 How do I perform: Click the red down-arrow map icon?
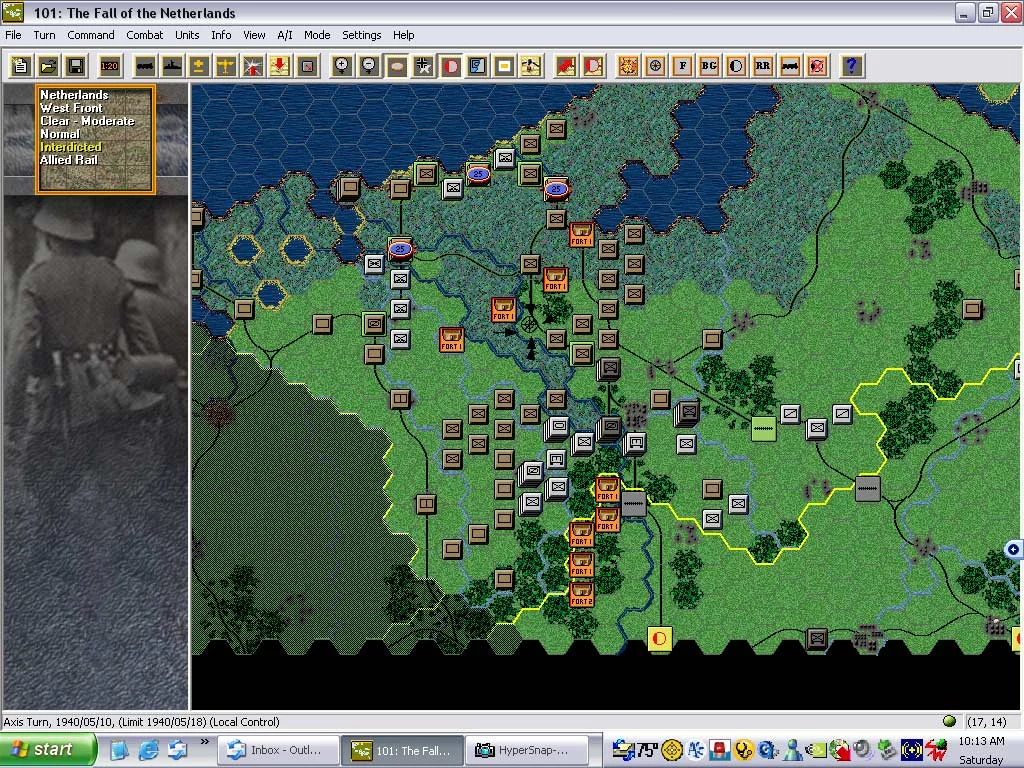tap(280, 65)
